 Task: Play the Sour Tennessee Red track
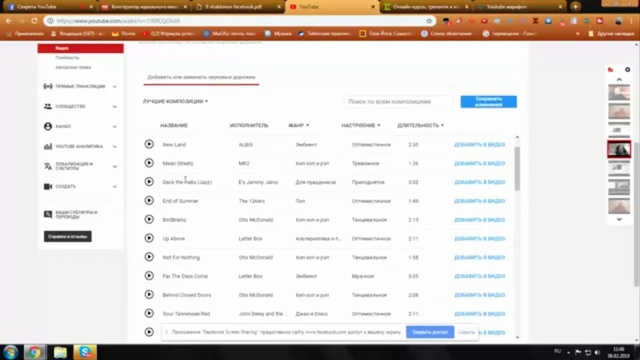click(149, 313)
